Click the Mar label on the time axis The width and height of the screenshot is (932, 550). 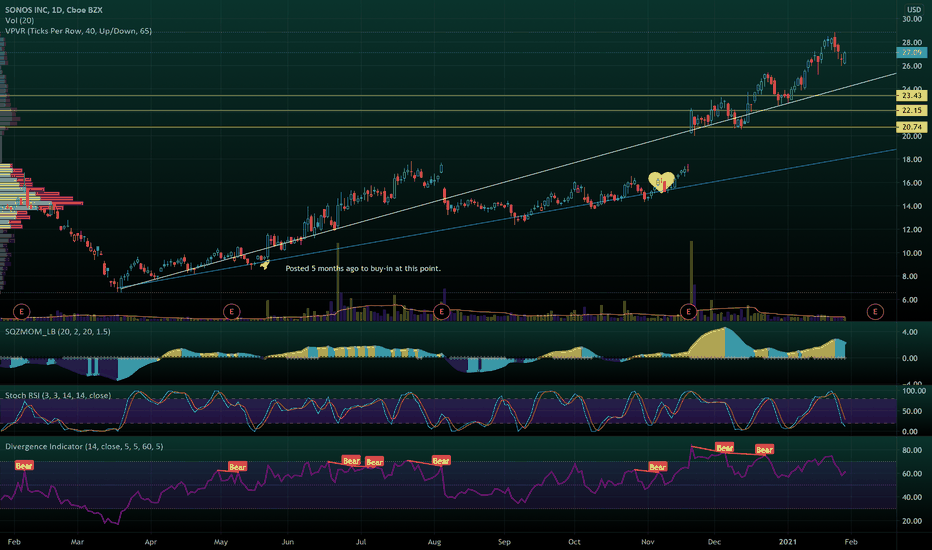77,542
